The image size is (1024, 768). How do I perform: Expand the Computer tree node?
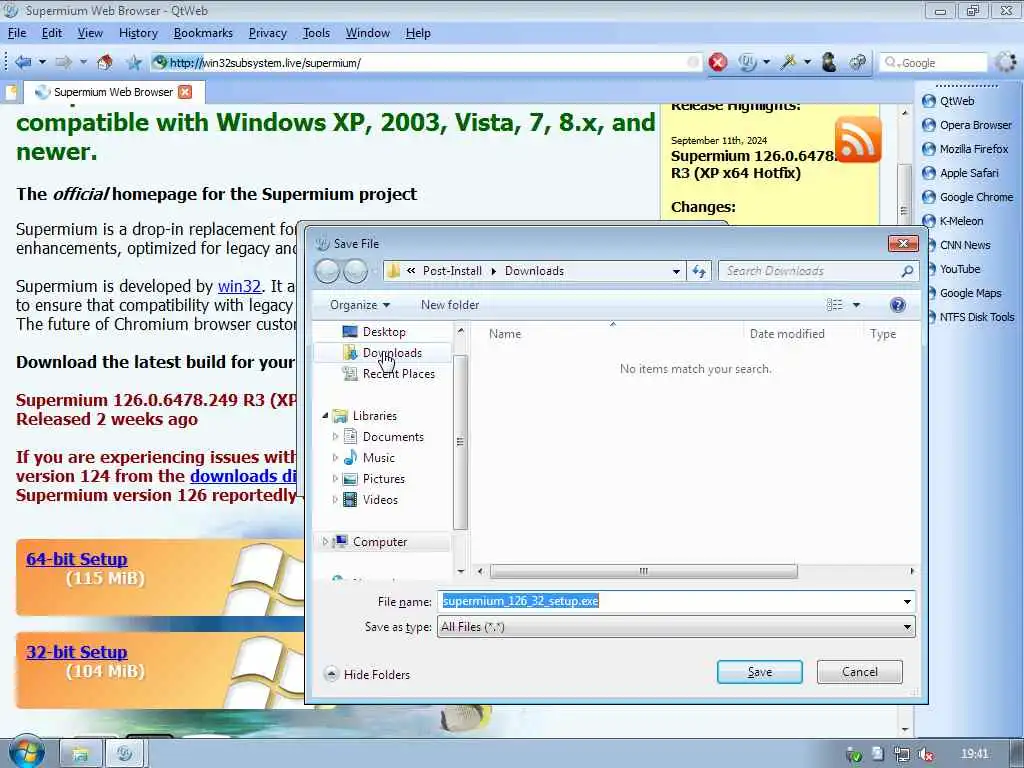pos(325,541)
